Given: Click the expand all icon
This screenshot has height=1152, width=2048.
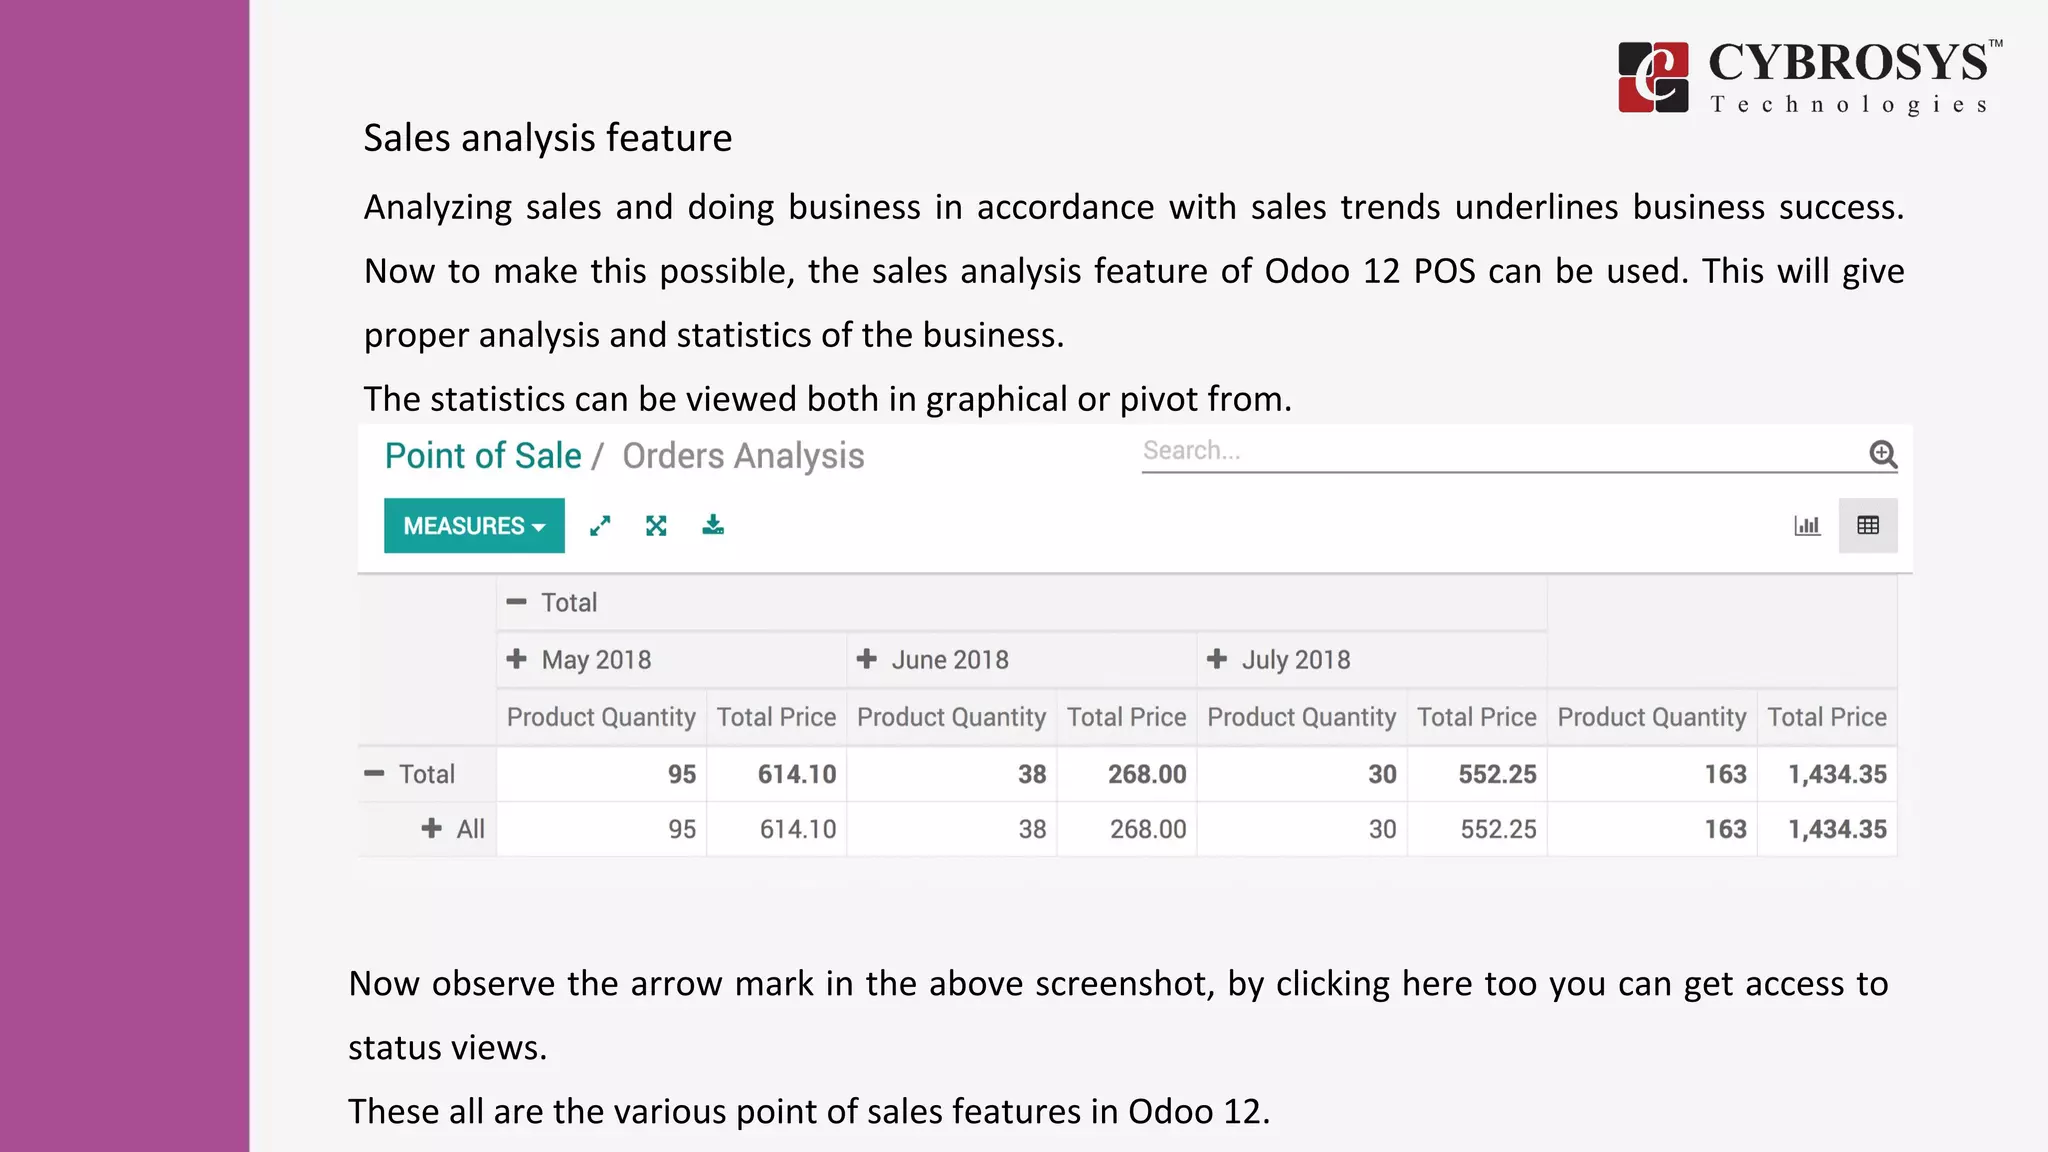Looking at the screenshot, I should click(x=656, y=526).
